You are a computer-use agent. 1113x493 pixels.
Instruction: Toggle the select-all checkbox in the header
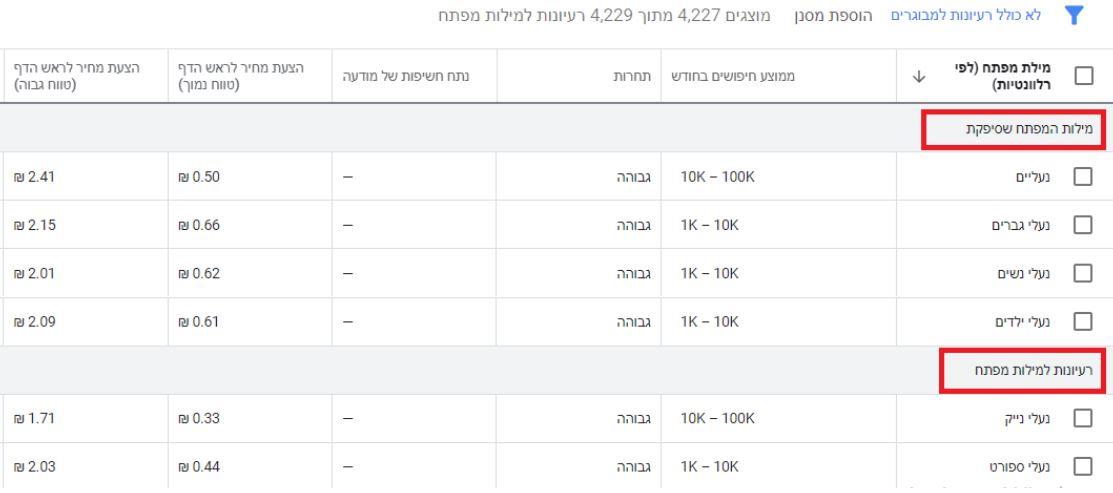[x=1083, y=76]
